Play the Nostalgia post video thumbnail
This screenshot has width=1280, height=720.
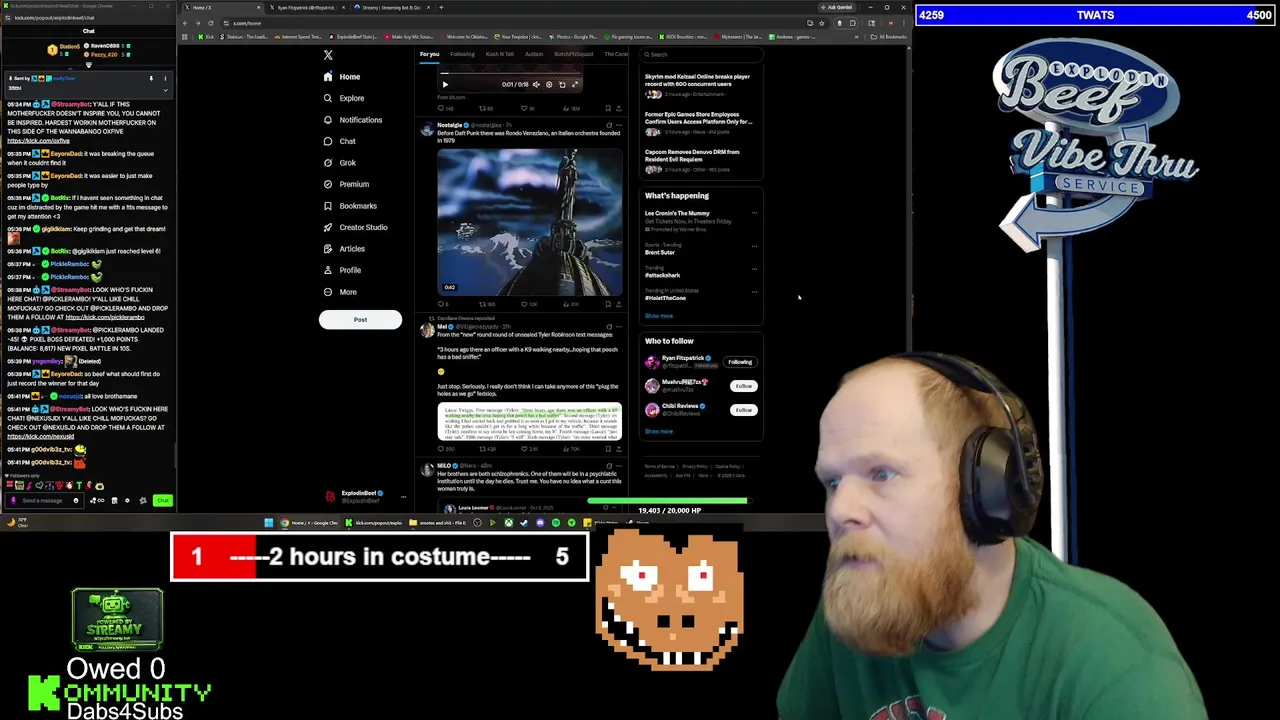[529, 221]
